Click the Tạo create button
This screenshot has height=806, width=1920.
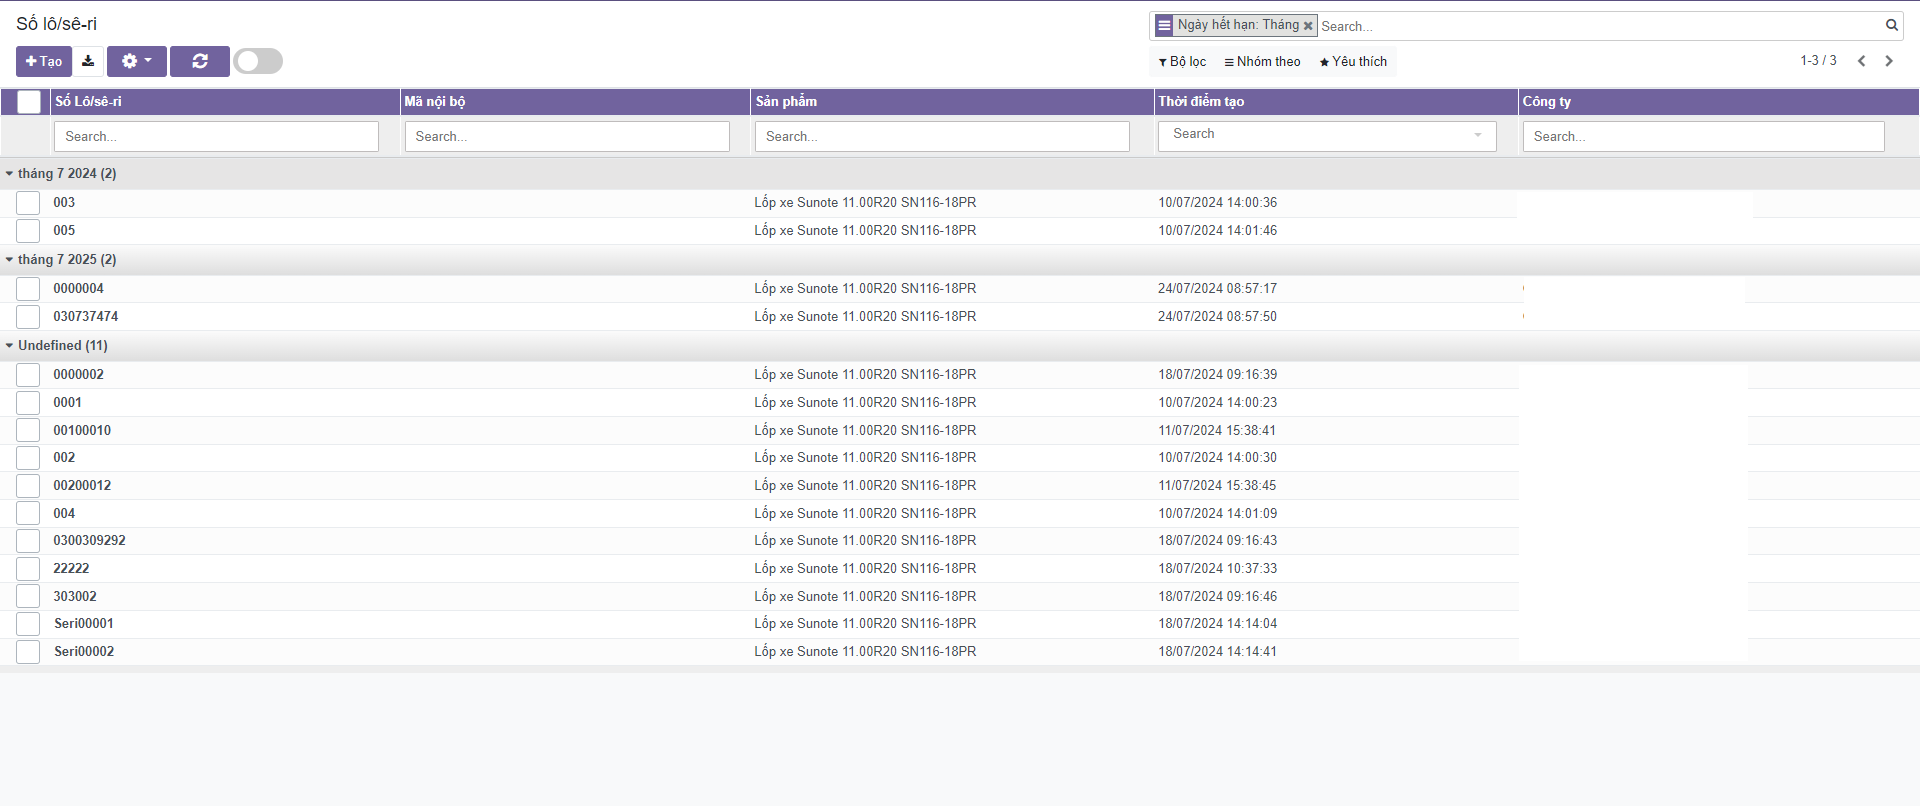44,61
